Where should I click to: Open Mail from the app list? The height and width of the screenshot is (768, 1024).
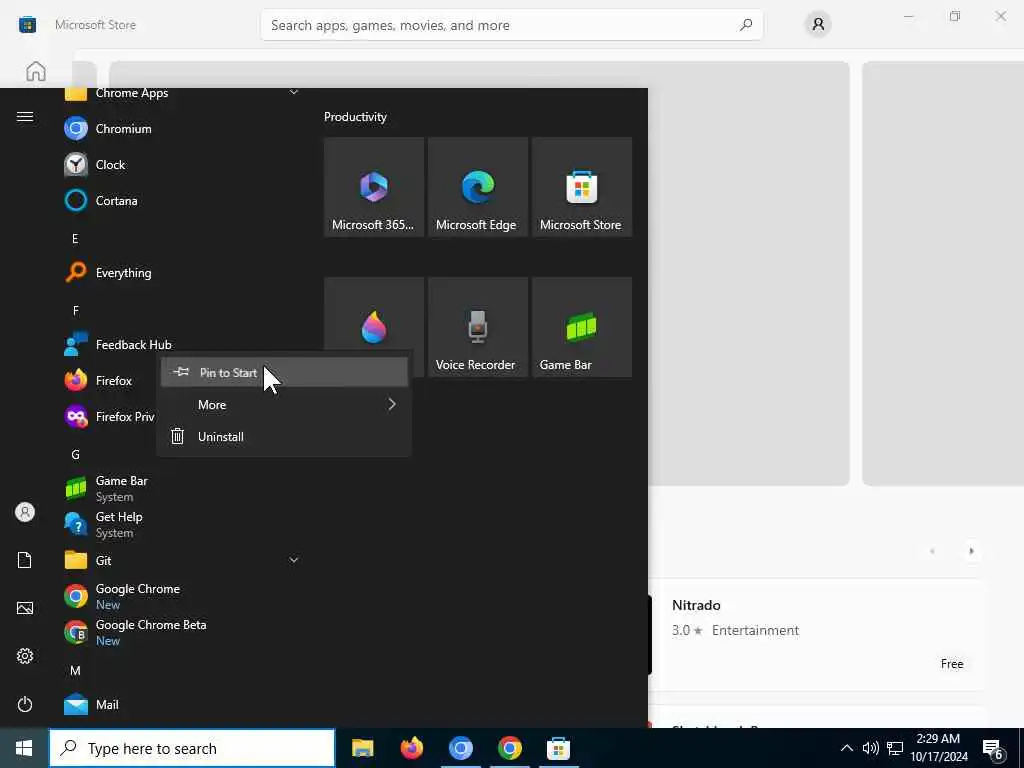(x=182, y=704)
